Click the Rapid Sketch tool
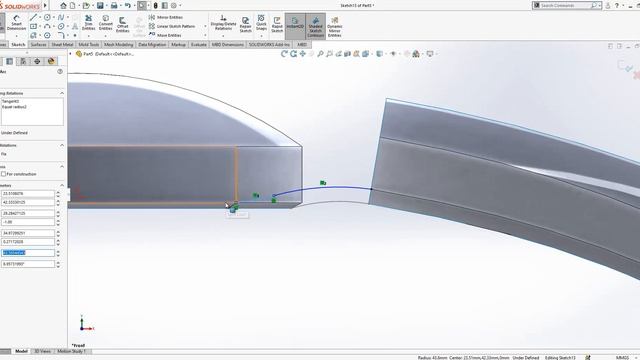 click(277, 24)
